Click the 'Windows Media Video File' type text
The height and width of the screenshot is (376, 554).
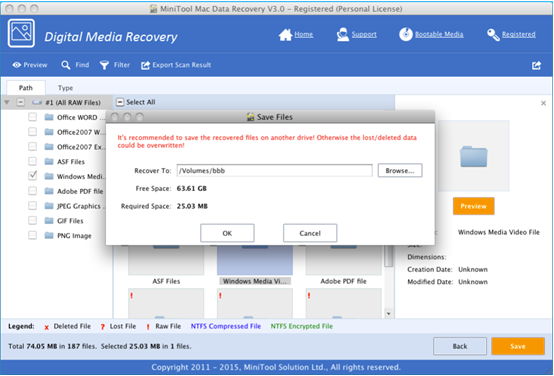499,232
